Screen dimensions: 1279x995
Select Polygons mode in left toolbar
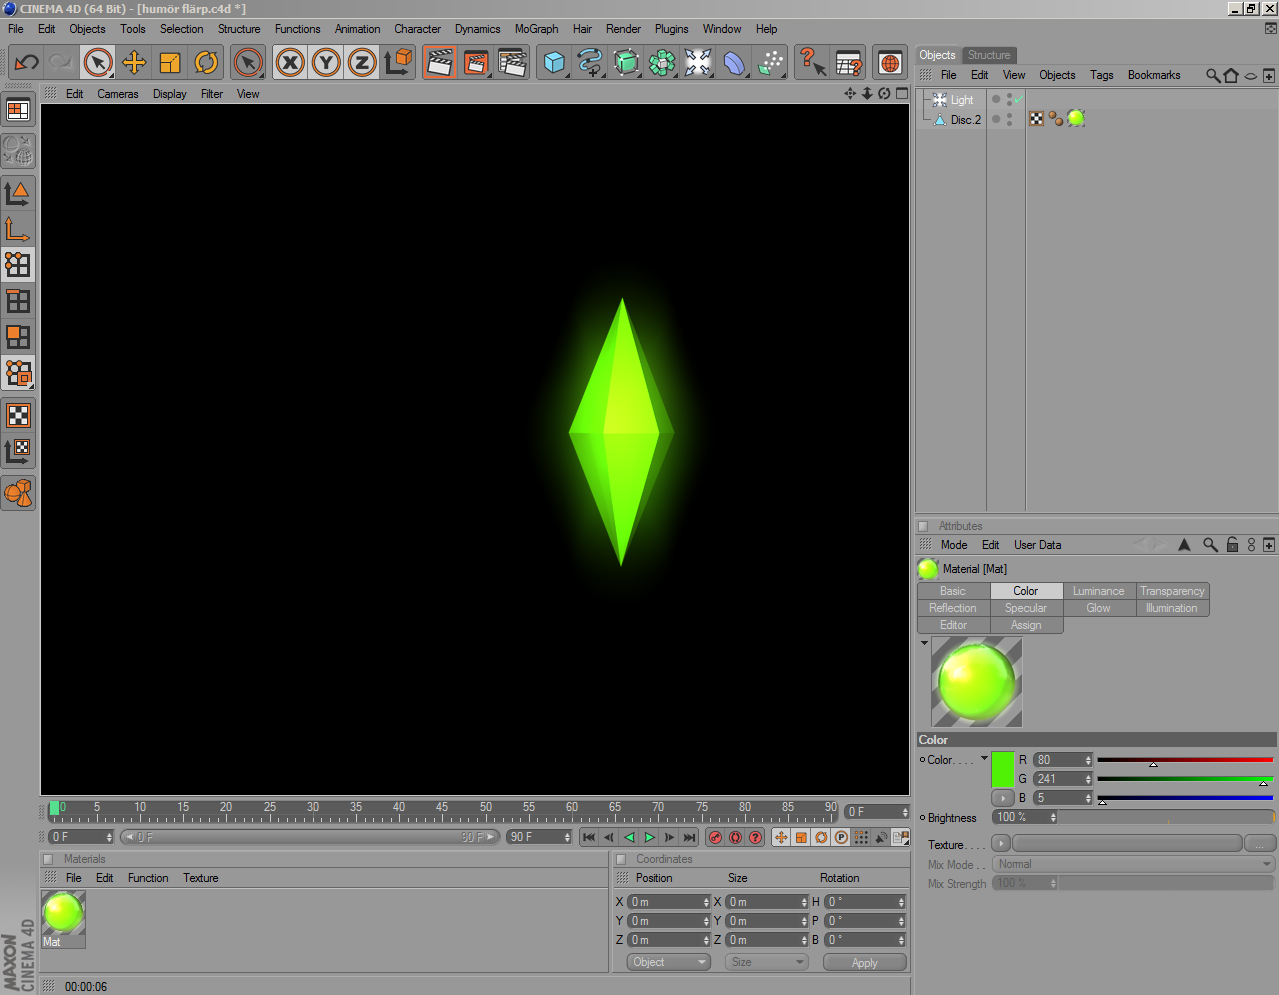click(x=18, y=337)
